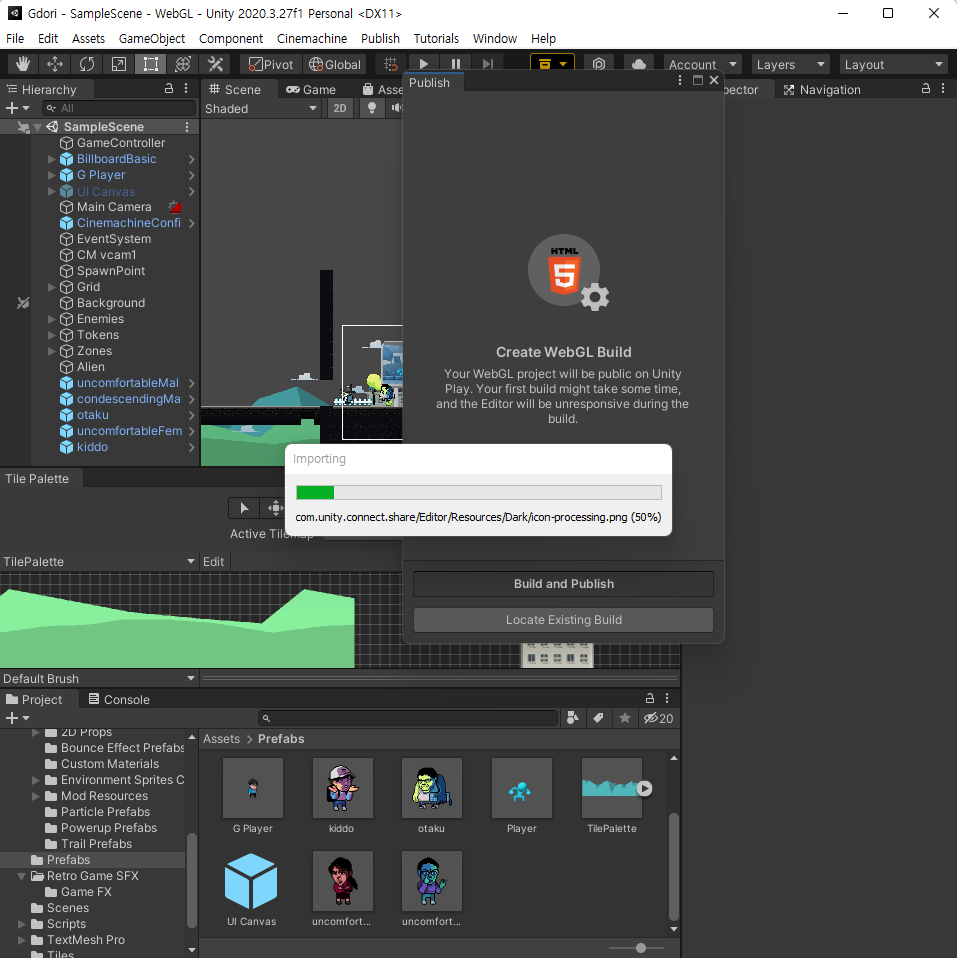Select tile palette Select tool arrow
Screen dimensions: 957x958
coord(244,508)
